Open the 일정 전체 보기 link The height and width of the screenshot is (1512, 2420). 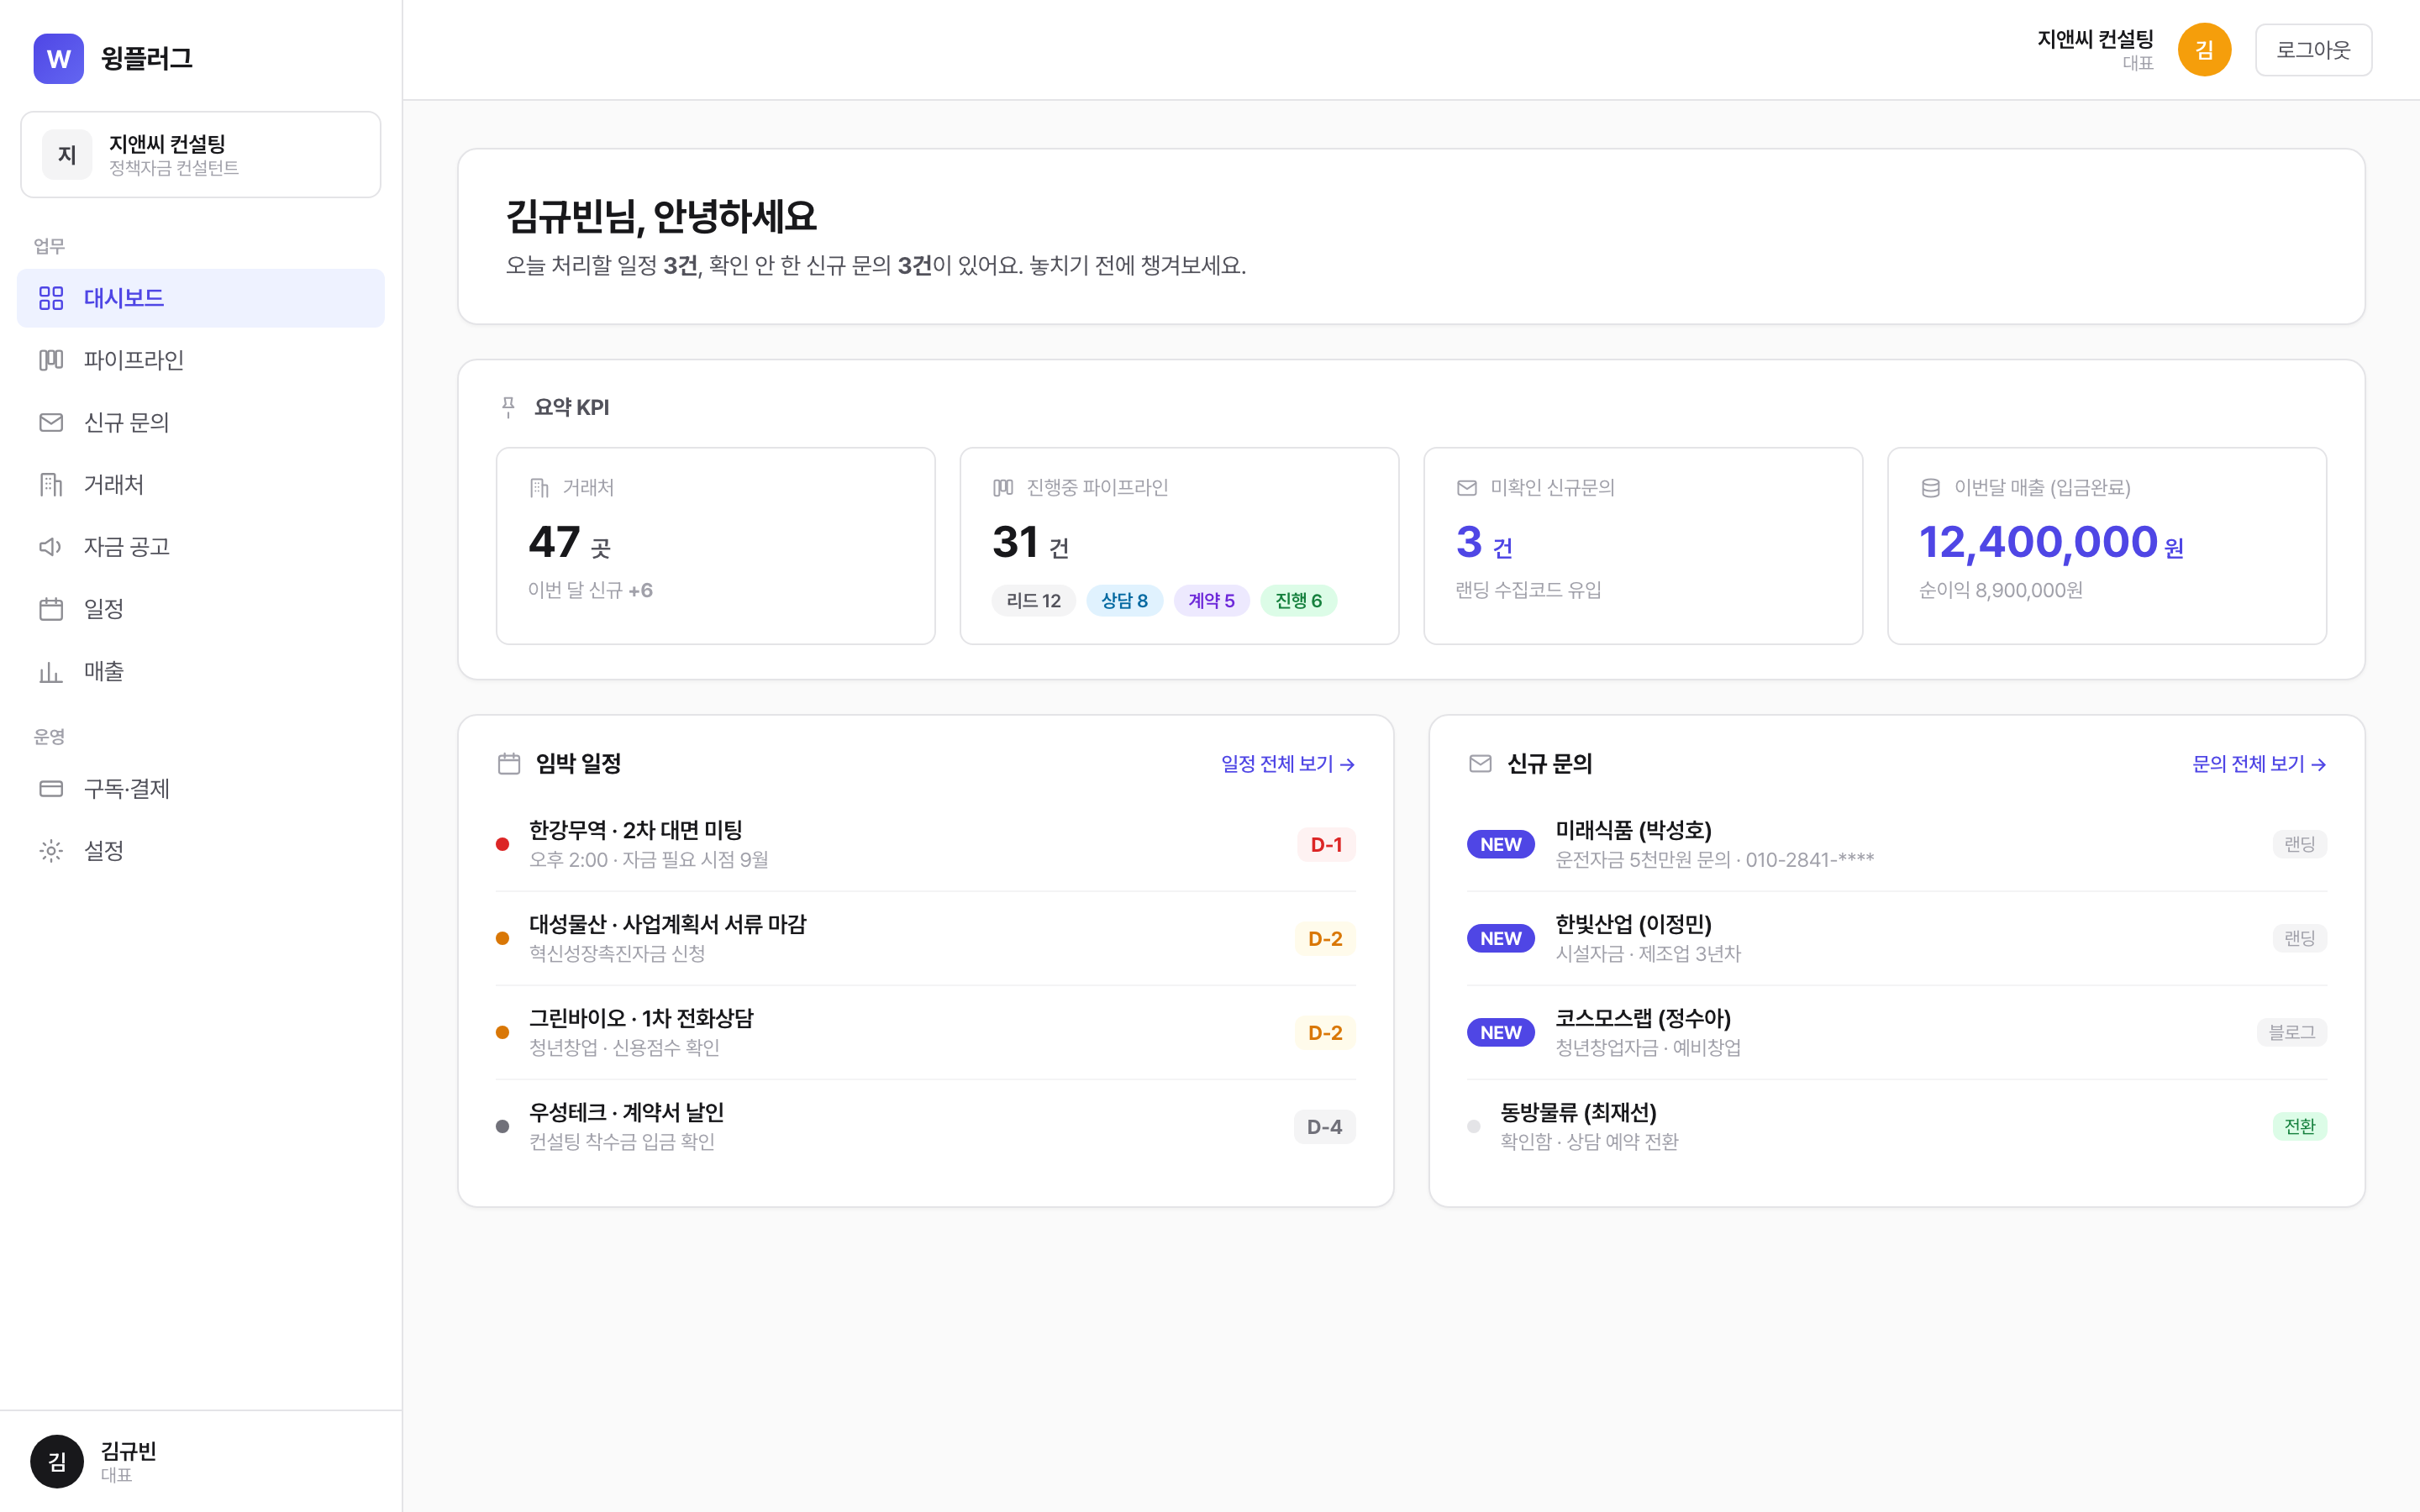1288,764
